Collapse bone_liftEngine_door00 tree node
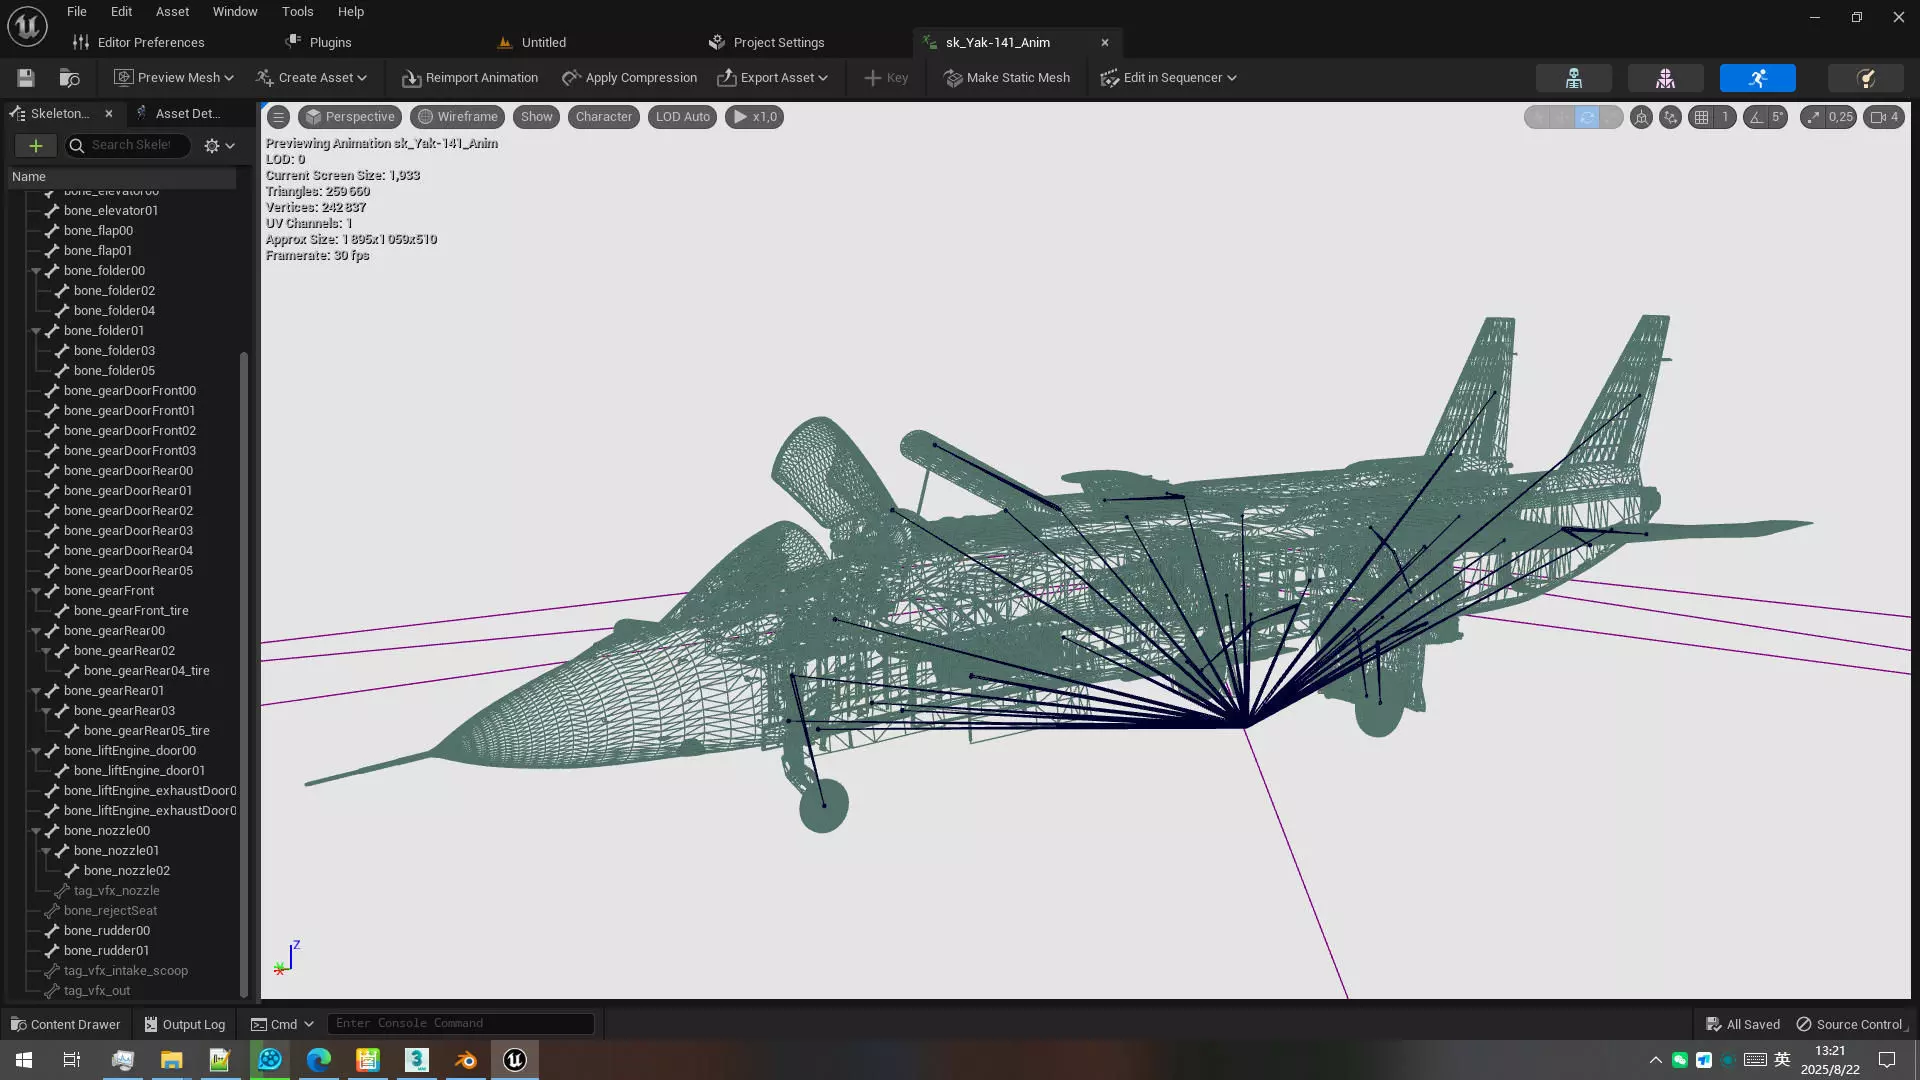The image size is (1920, 1080). (36, 751)
